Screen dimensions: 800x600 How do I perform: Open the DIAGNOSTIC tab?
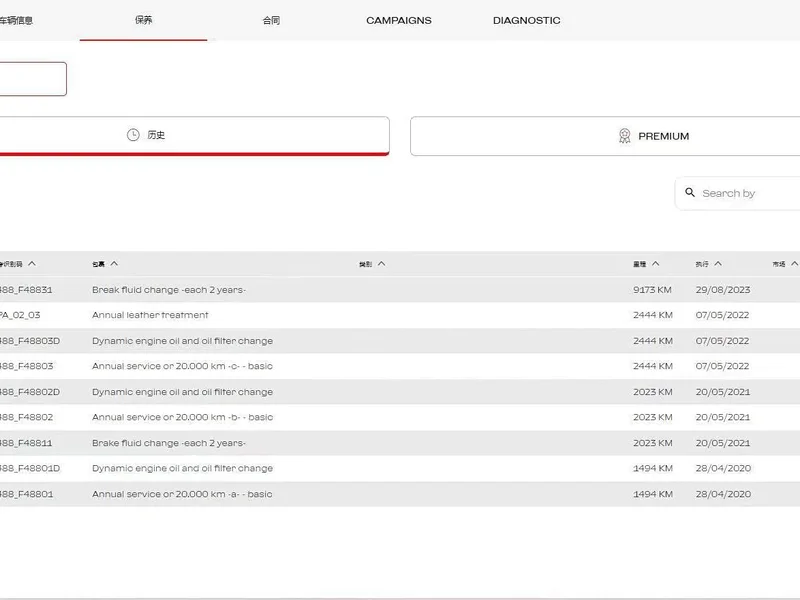click(527, 20)
